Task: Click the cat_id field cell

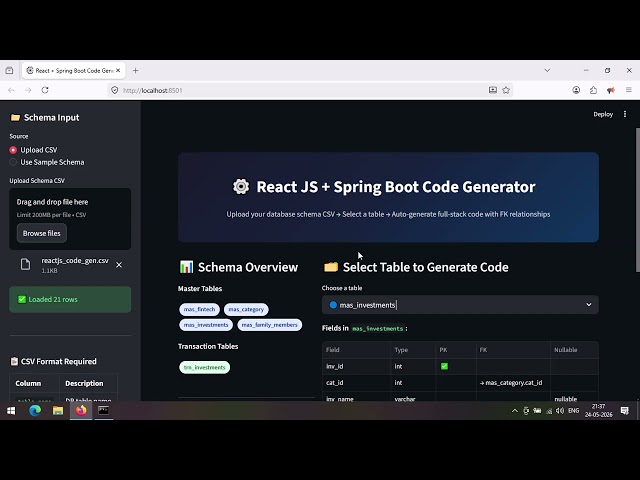Action: click(356, 382)
